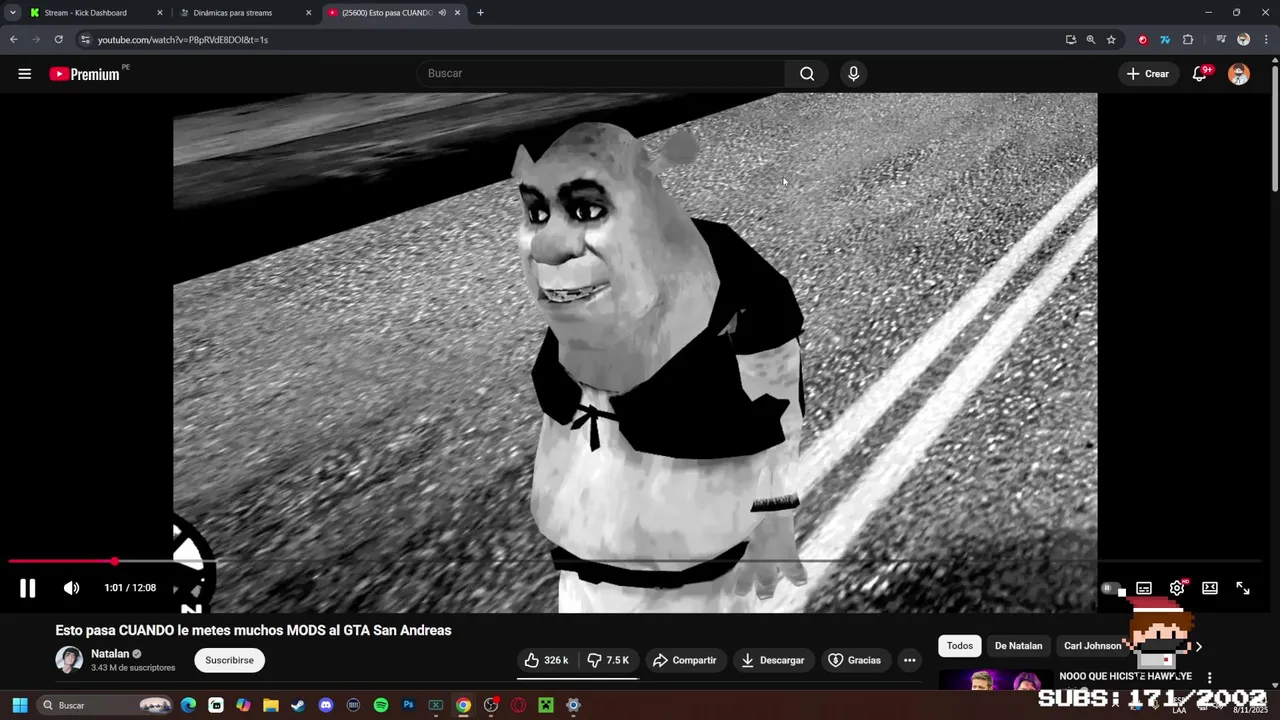The width and height of the screenshot is (1280, 720).
Task: Open the NOOO QUE HICISTE HAWKEYE thumbnail
Action: [995, 680]
